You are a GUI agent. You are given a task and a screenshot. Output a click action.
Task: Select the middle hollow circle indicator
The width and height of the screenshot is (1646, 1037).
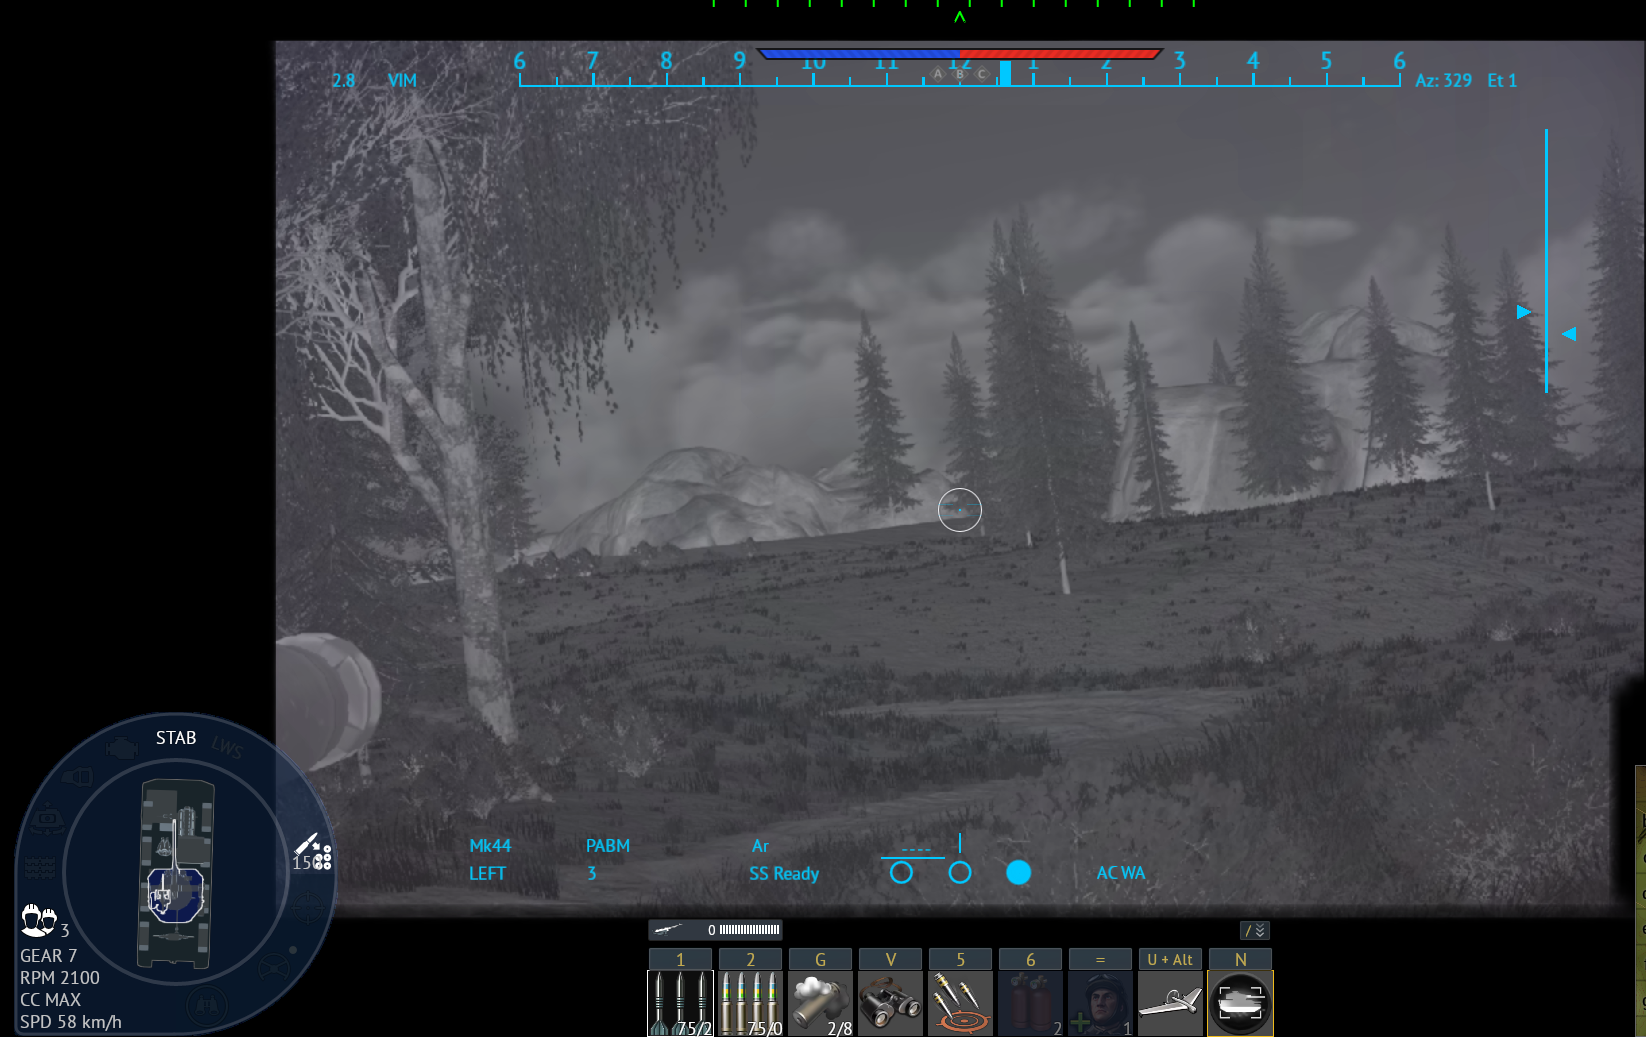point(960,873)
